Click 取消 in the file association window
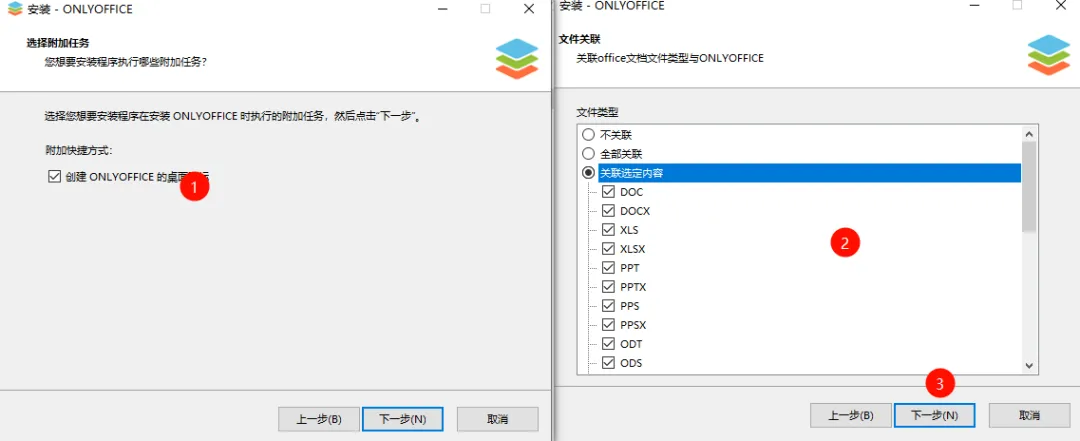 click(x=1030, y=416)
